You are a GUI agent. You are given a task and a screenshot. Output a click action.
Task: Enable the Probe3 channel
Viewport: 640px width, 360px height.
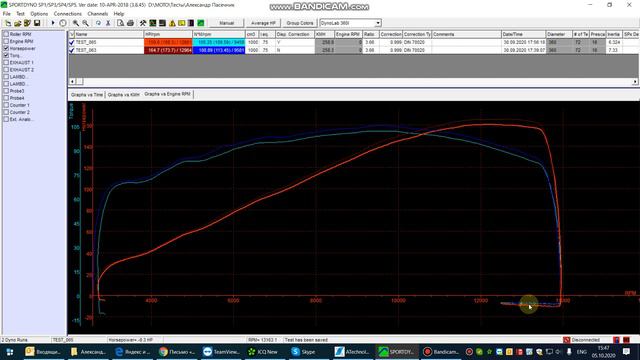click(6, 91)
